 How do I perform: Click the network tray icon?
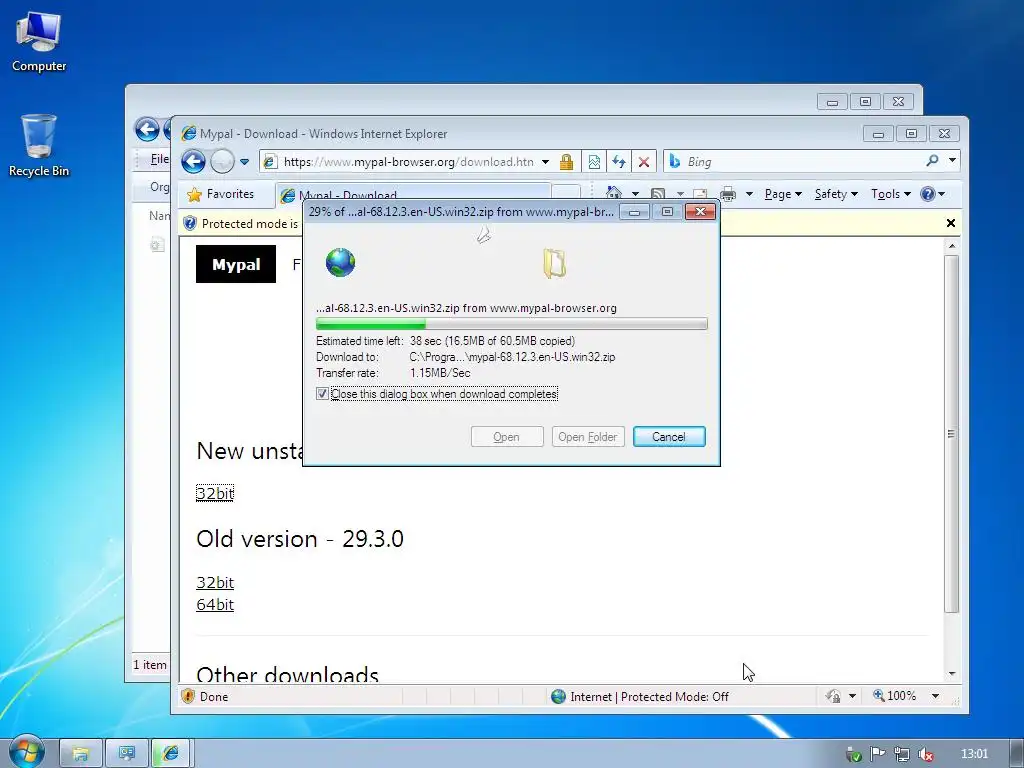pyautogui.click(x=902, y=754)
